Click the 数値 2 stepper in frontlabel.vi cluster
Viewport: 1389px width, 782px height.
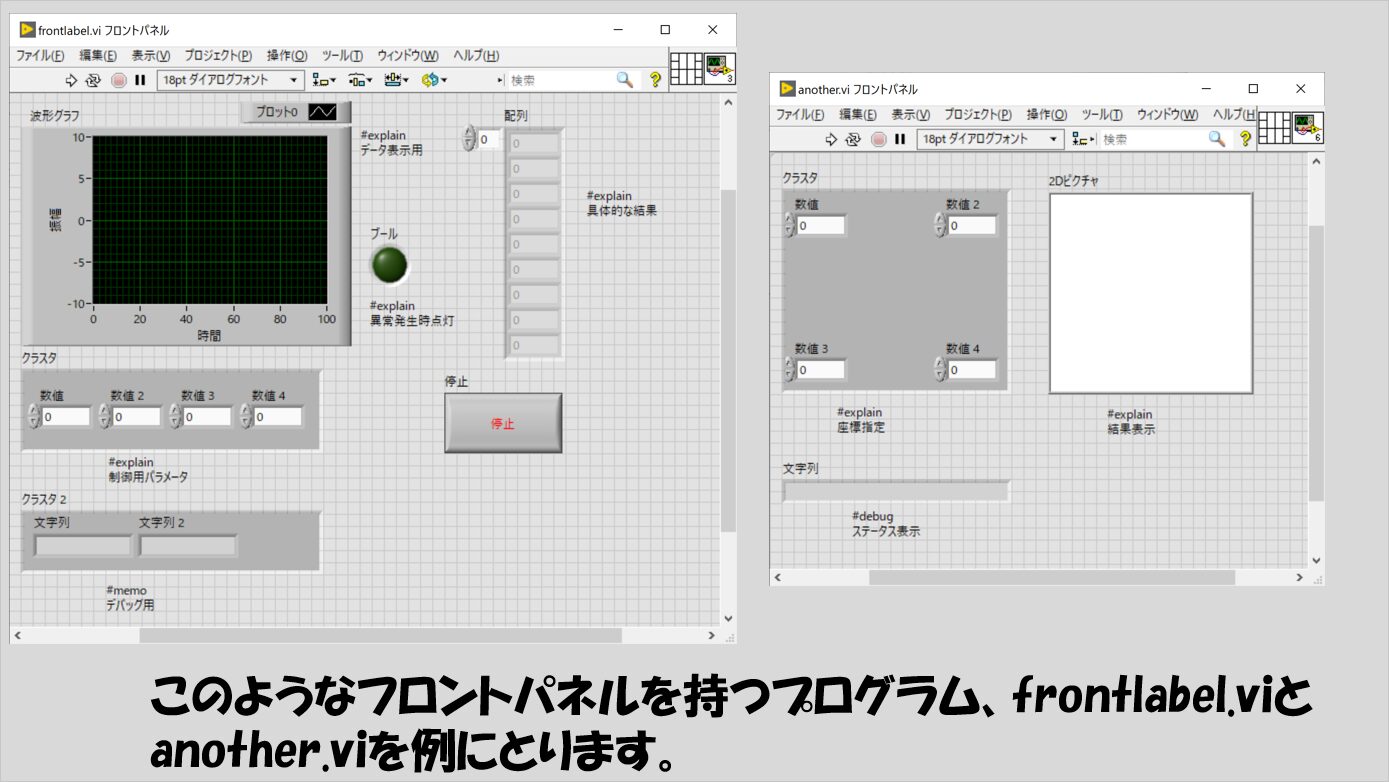click(x=105, y=416)
